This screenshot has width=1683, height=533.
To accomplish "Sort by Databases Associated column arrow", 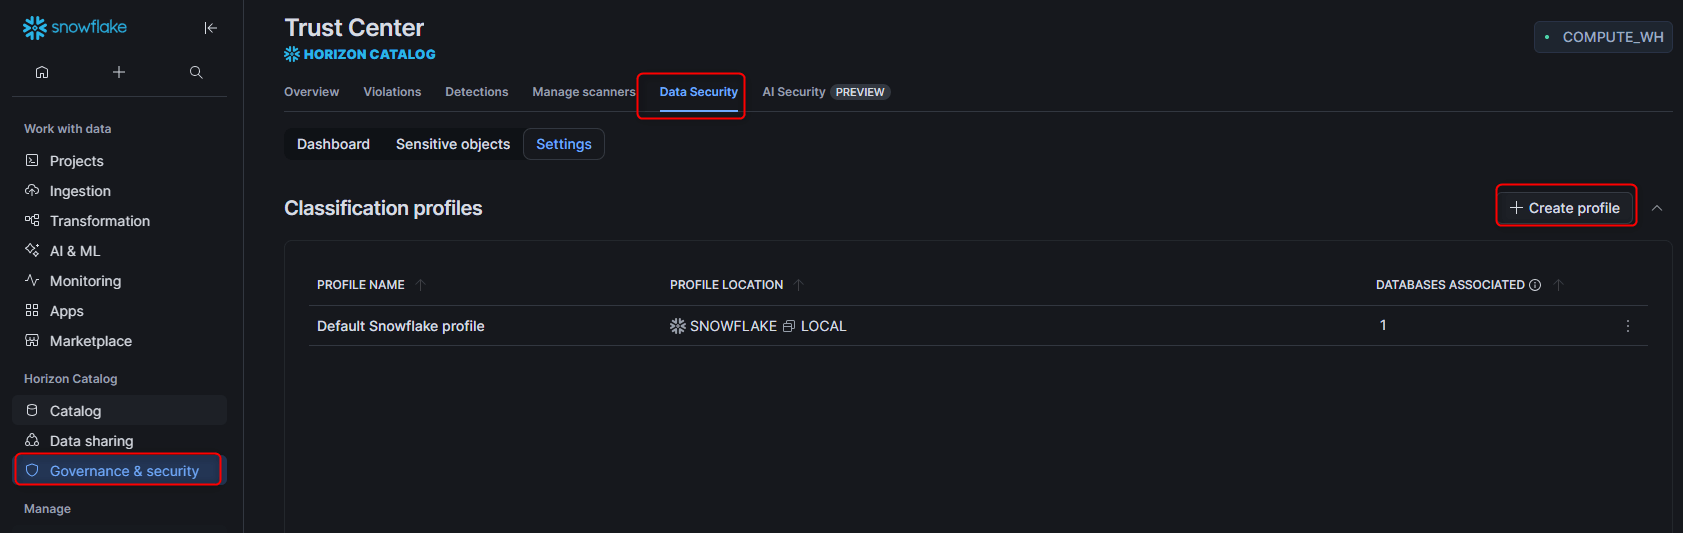I will pyautogui.click(x=1558, y=285).
